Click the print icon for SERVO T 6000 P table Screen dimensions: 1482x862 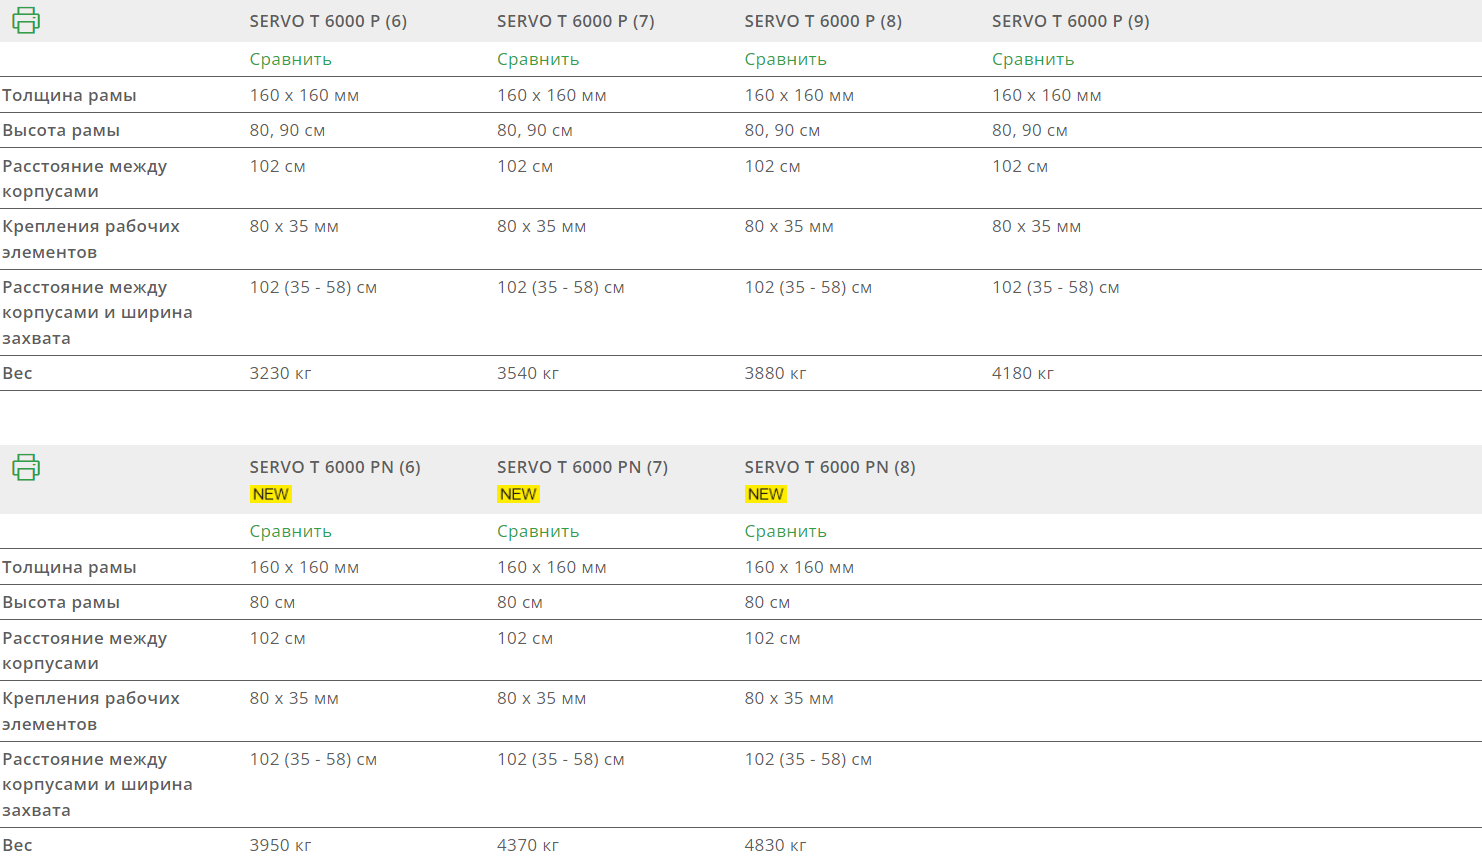pos(26,20)
